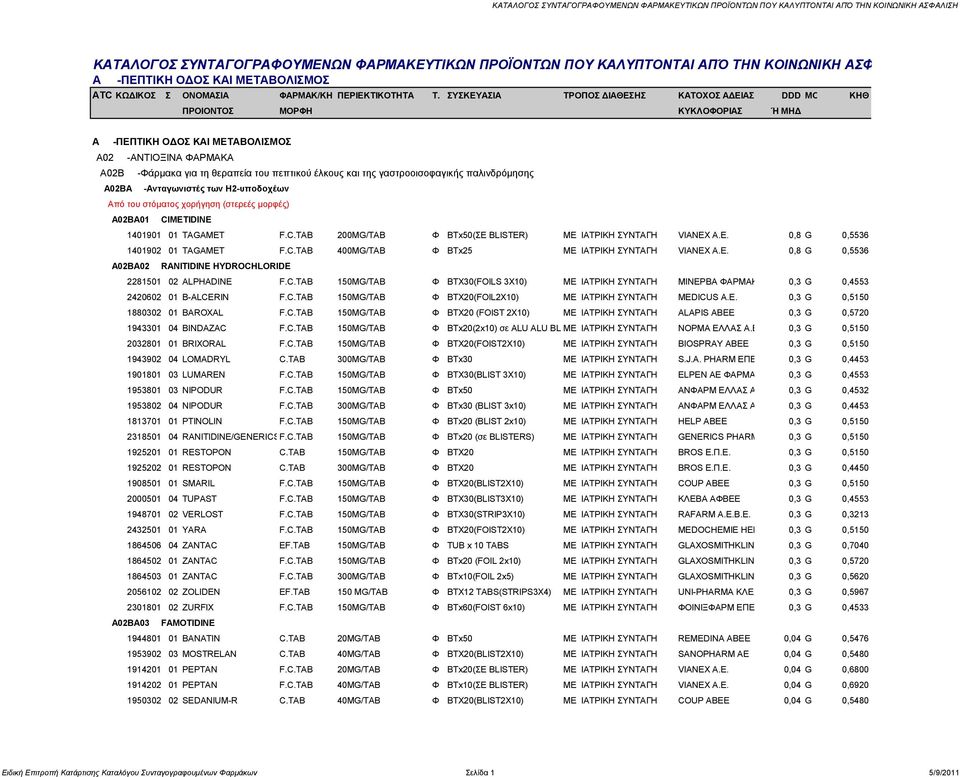Image resolution: width=960 pixels, height=777 pixels.
Task: Click code 1864502 in the ZANTAC row
Action: 144,561
